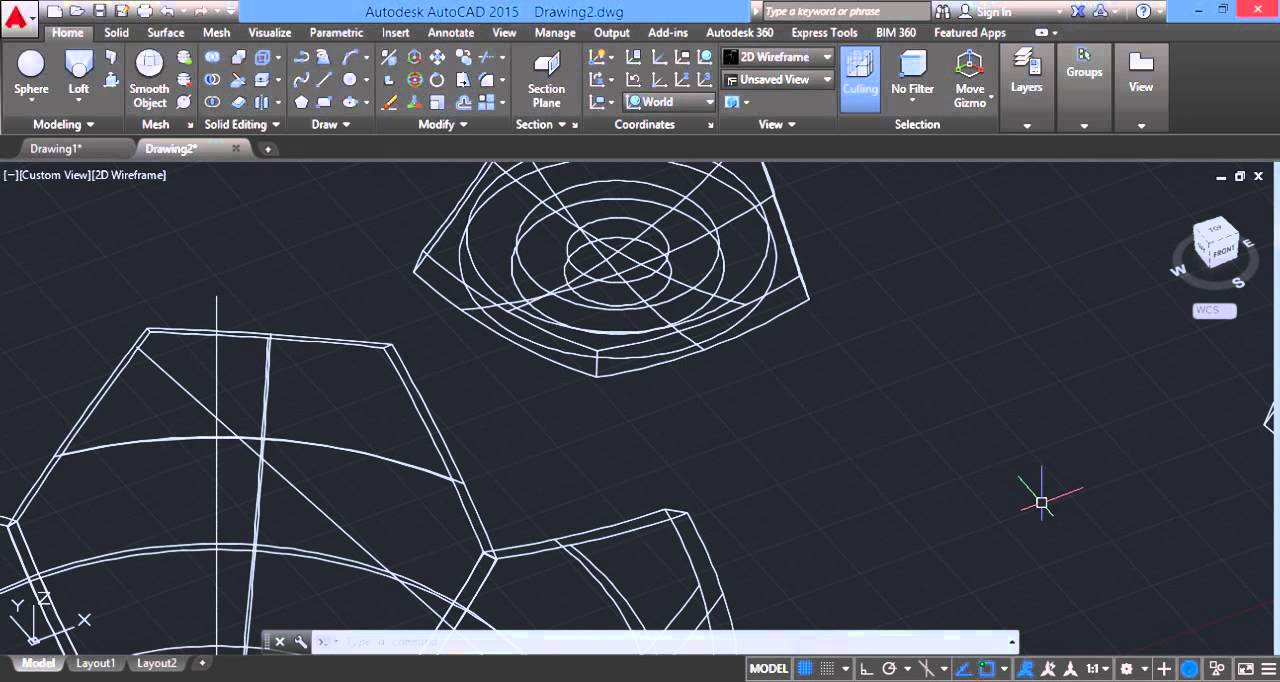Viewport: 1280px width, 682px height.
Task: Toggle 2D object snap in status bar
Action: coord(987,669)
